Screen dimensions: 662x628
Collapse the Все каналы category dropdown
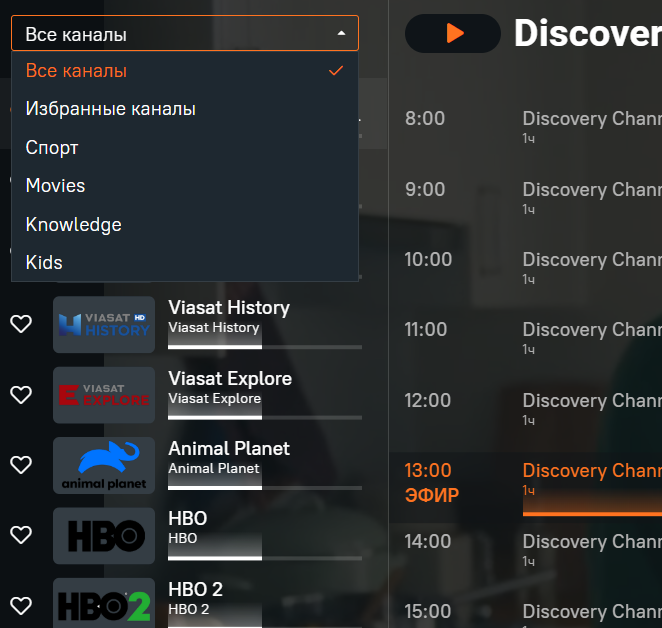coord(185,33)
